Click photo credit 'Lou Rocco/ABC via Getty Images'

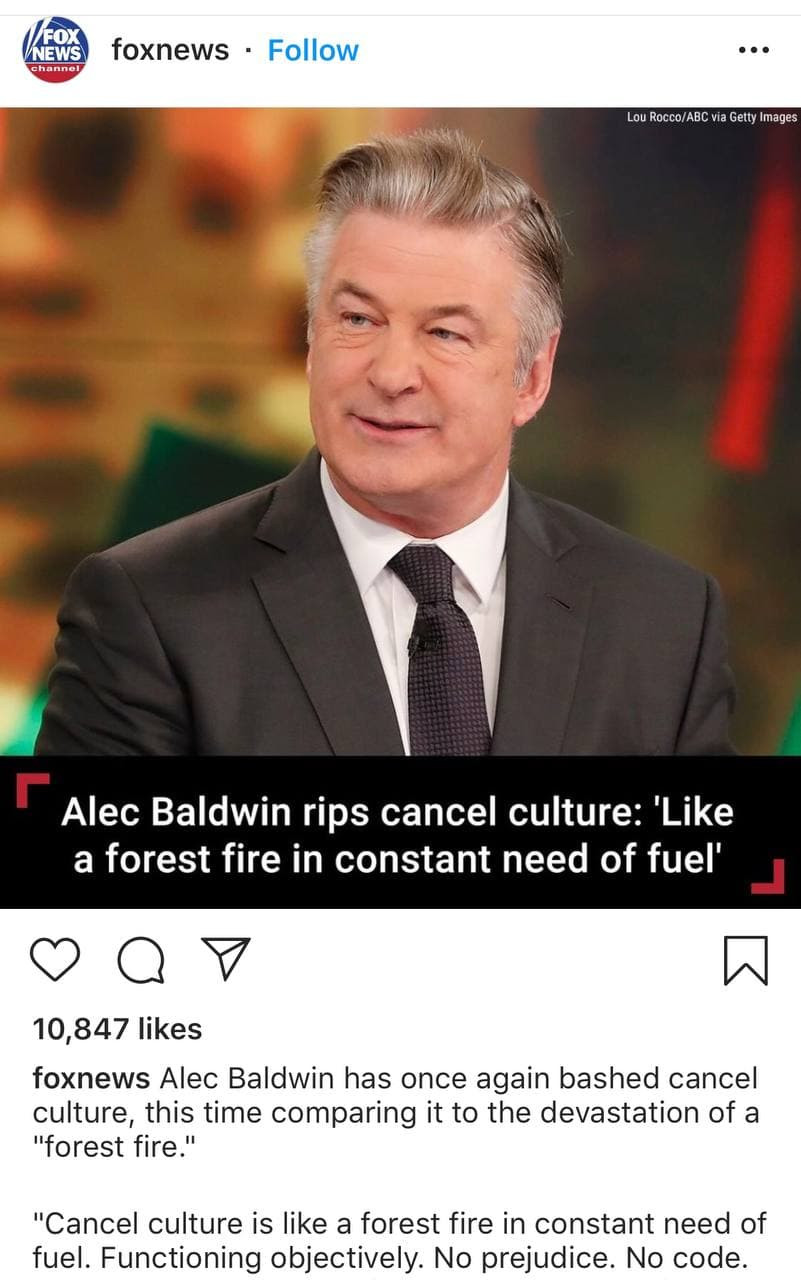coord(712,117)
